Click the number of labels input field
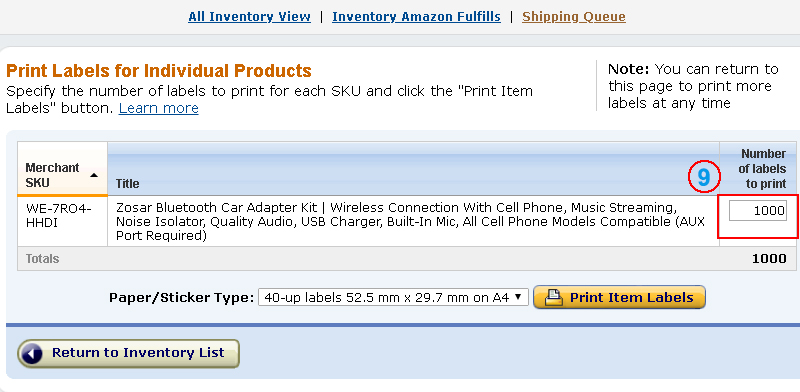 coord(758,211)
